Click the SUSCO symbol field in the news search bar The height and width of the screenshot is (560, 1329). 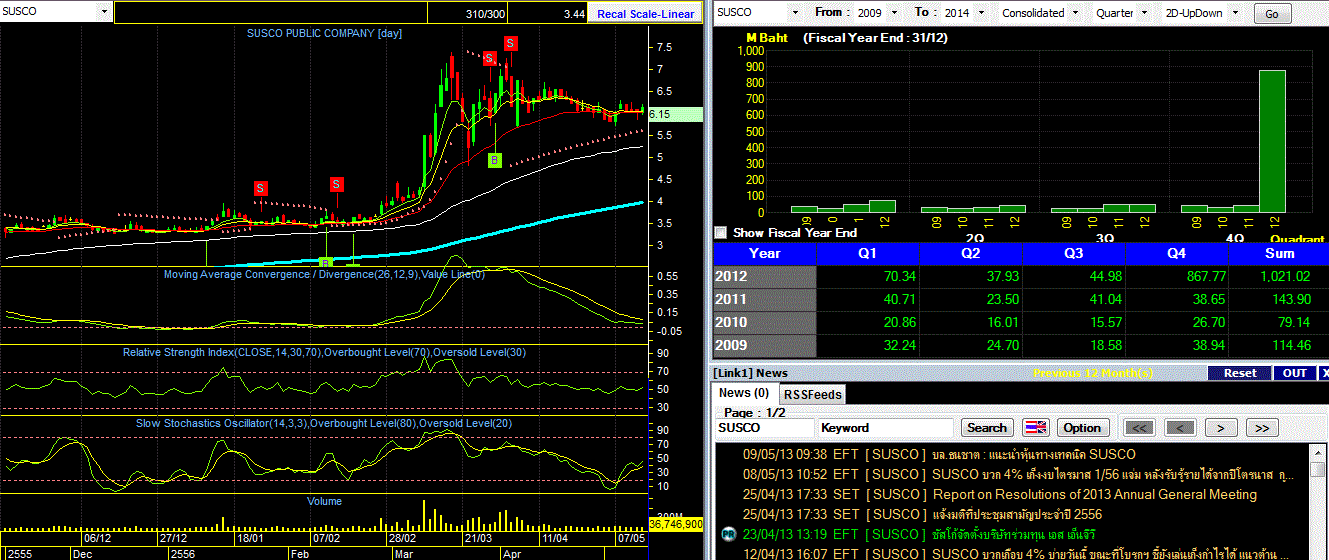pyautogui.click(x=765, y=428)
